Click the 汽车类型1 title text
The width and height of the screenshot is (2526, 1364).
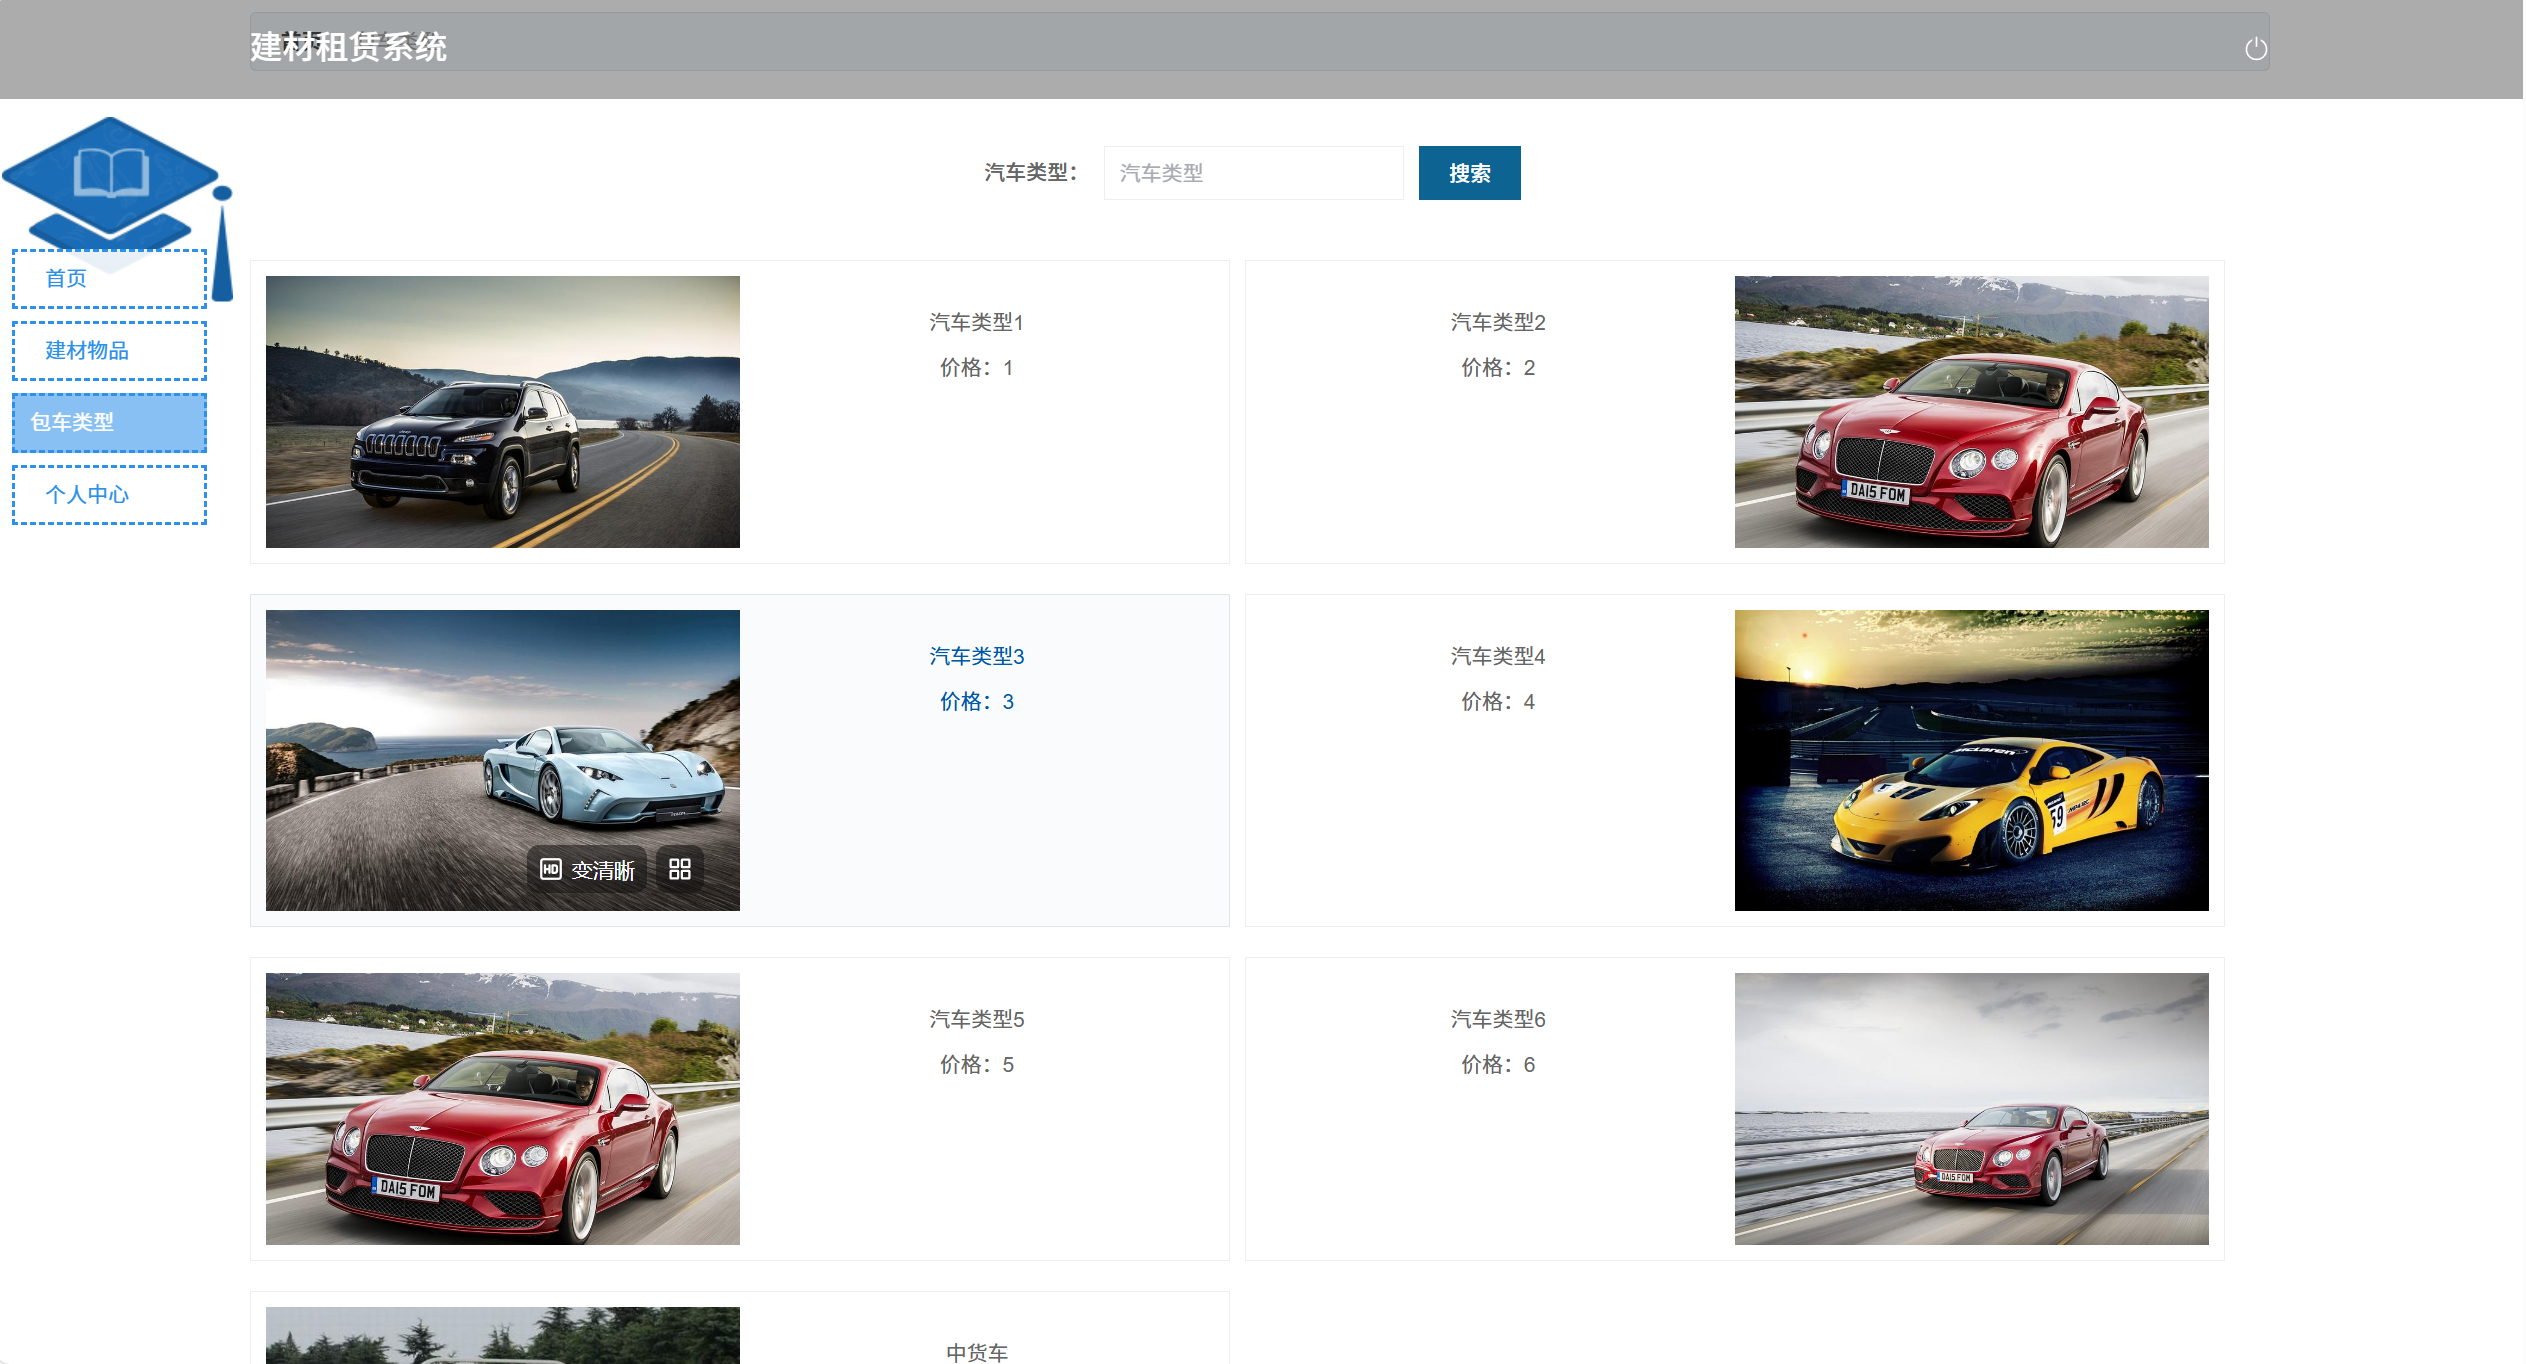tap(977, 322)
